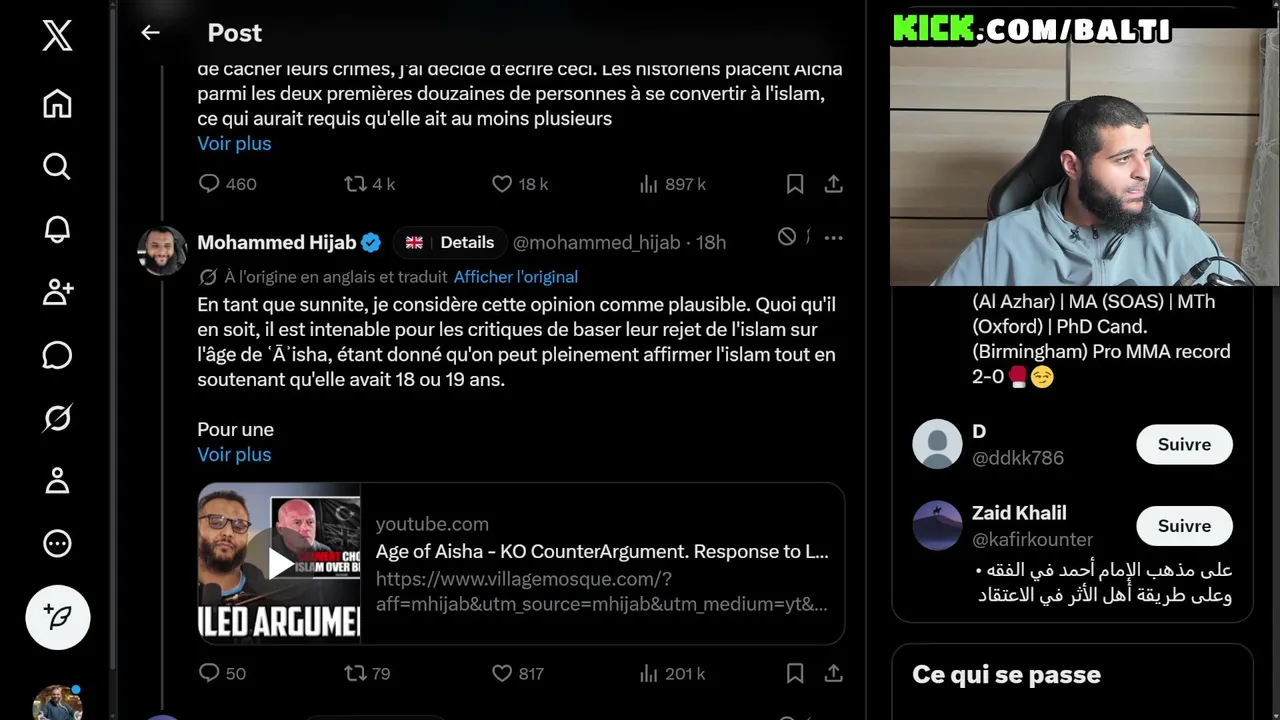The height and width of the screenshot is (720, 1280).
Task: Go back with the arrow next to Post
Action: 150,33
